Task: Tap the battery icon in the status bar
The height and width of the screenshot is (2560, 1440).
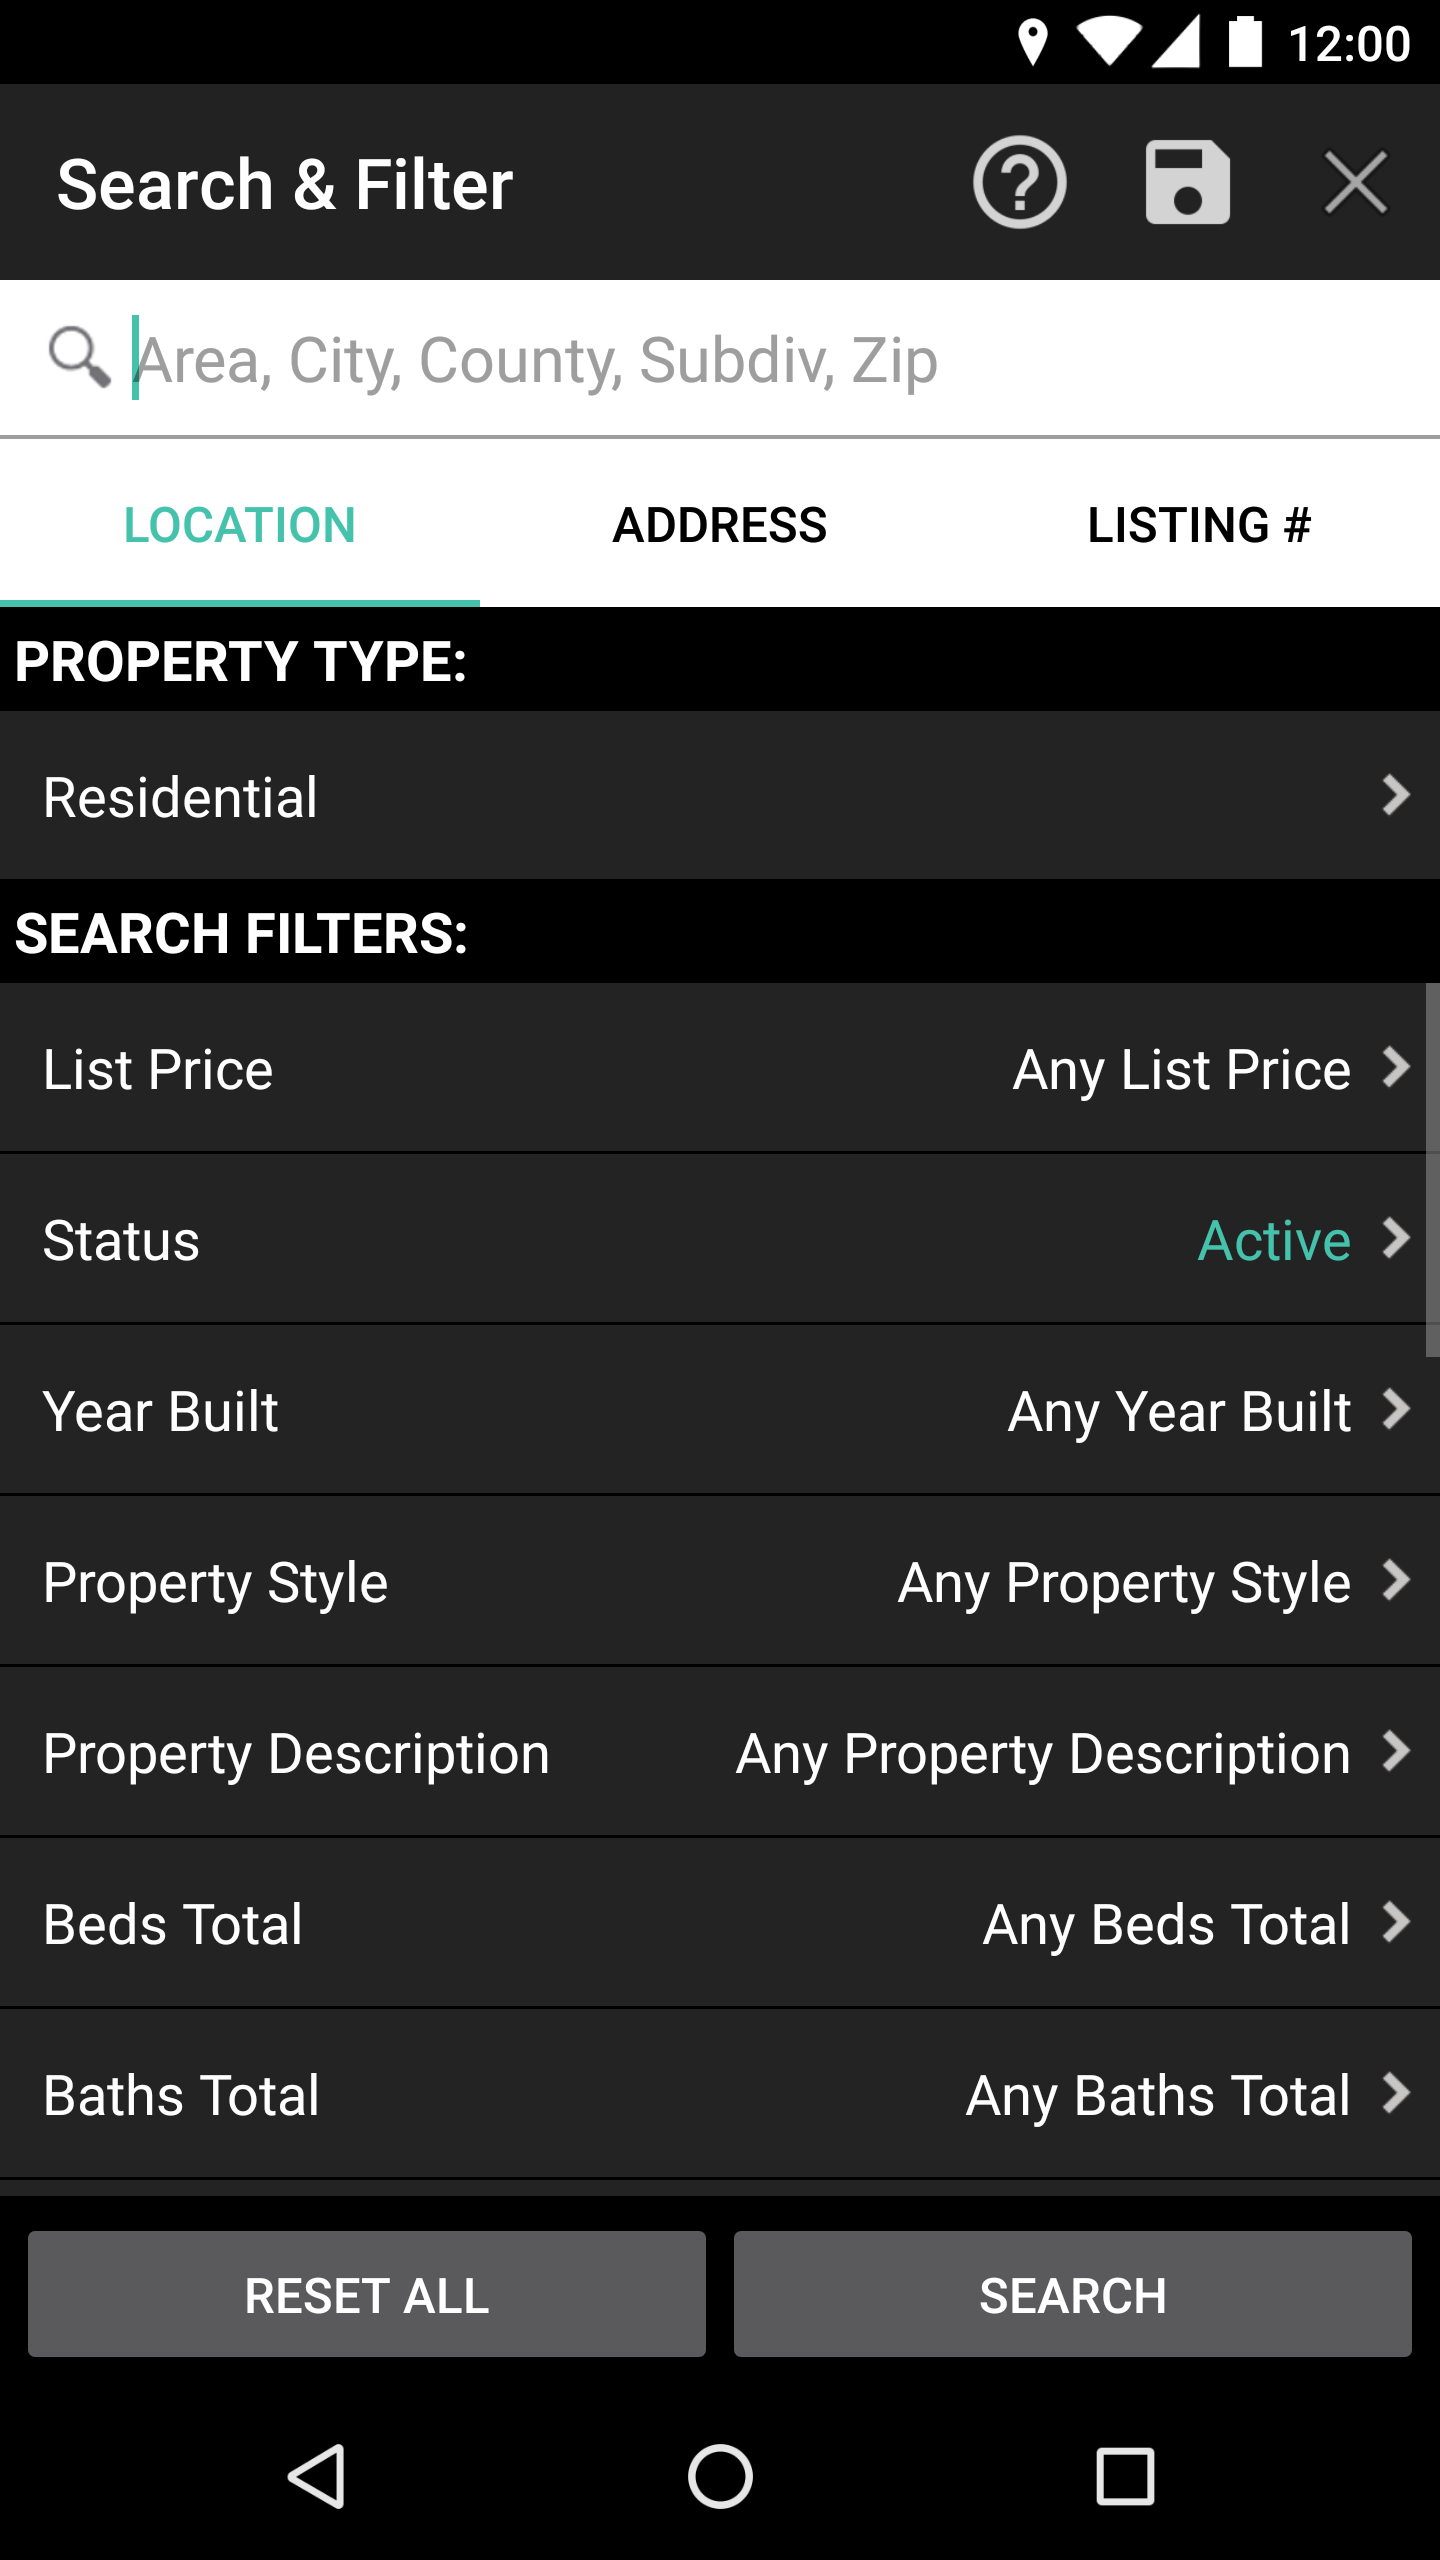Action: click(x=1245, y=42)
